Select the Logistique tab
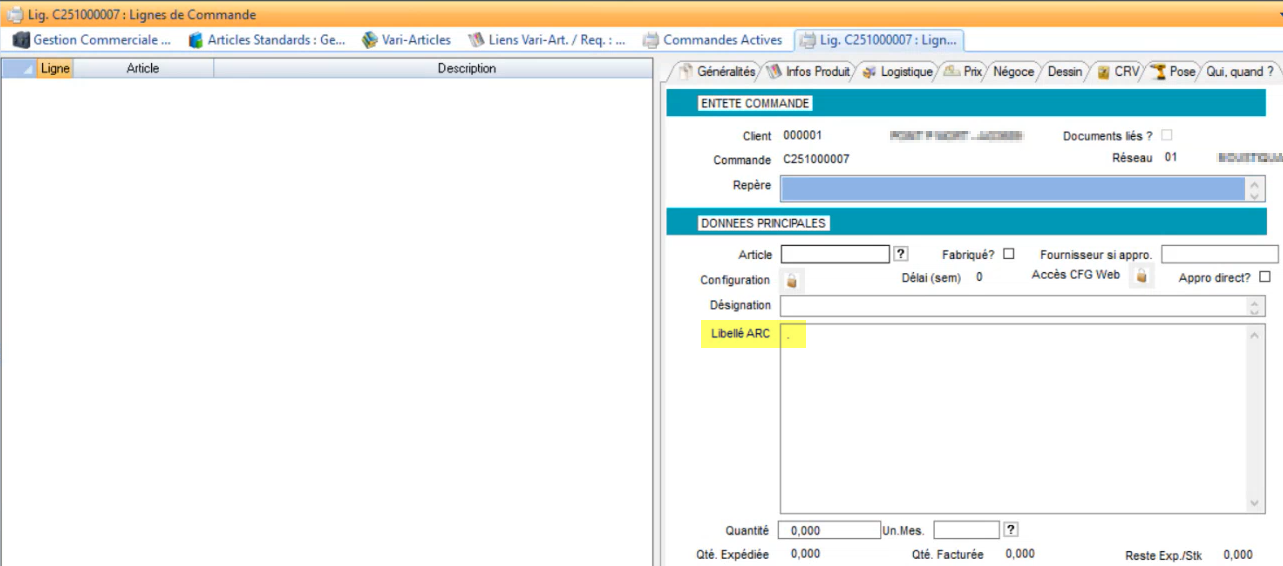Screen dimensions: 1283x566 (x=897, y=72)
